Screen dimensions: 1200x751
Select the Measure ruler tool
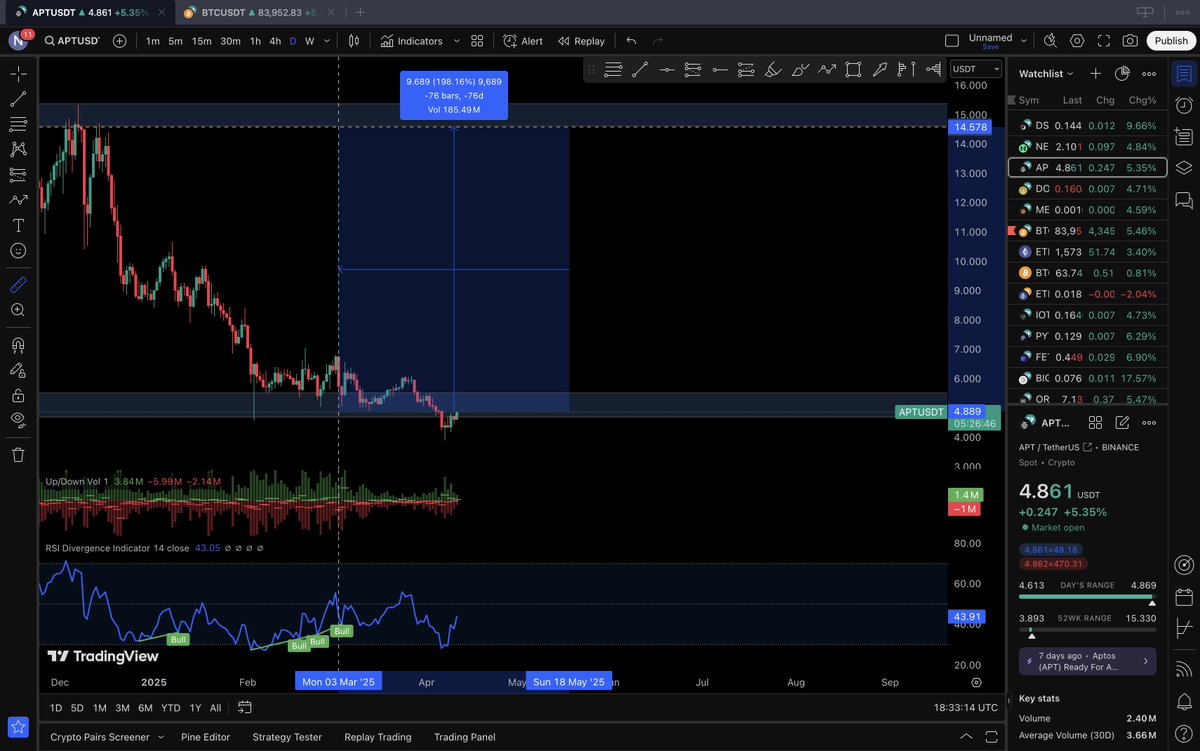18,285
